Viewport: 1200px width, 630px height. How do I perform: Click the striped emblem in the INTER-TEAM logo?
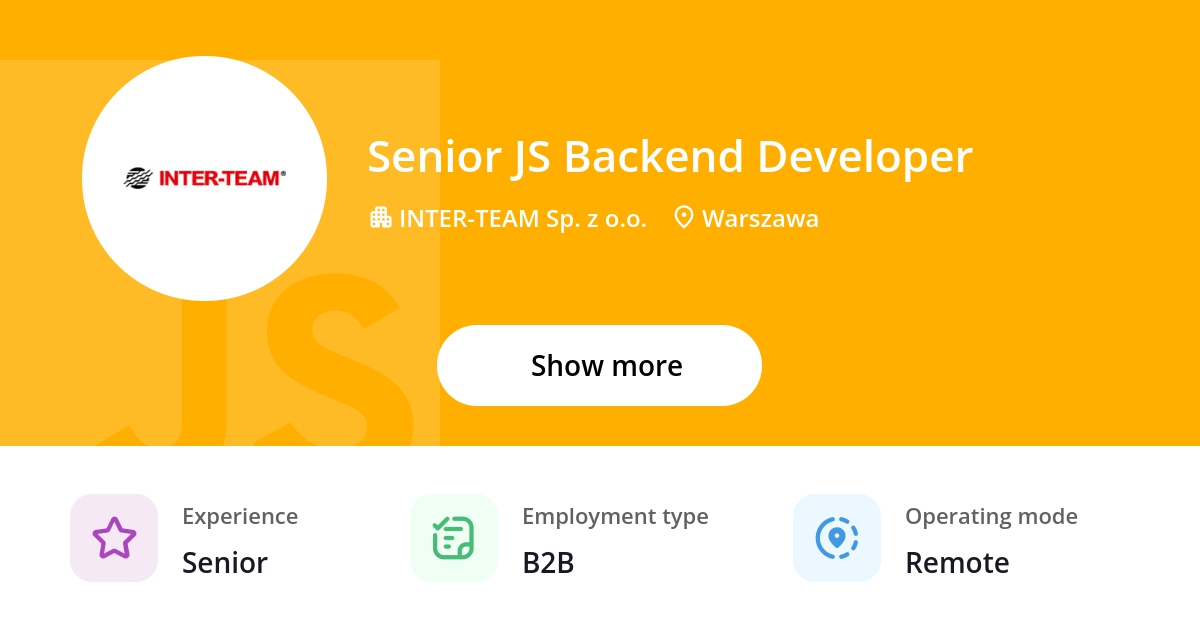point(138,178)
